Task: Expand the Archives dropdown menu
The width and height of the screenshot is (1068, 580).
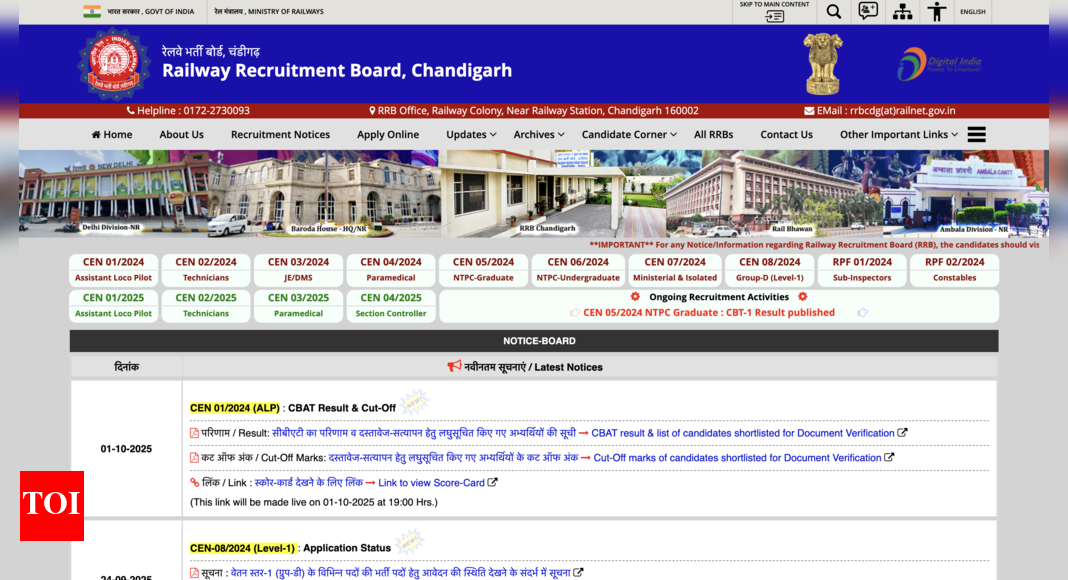Action: pos(539,135)
